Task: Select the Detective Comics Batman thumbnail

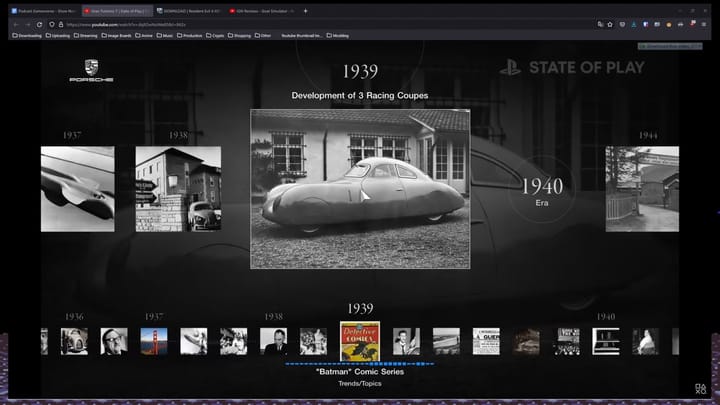Action: pos(360,341)
